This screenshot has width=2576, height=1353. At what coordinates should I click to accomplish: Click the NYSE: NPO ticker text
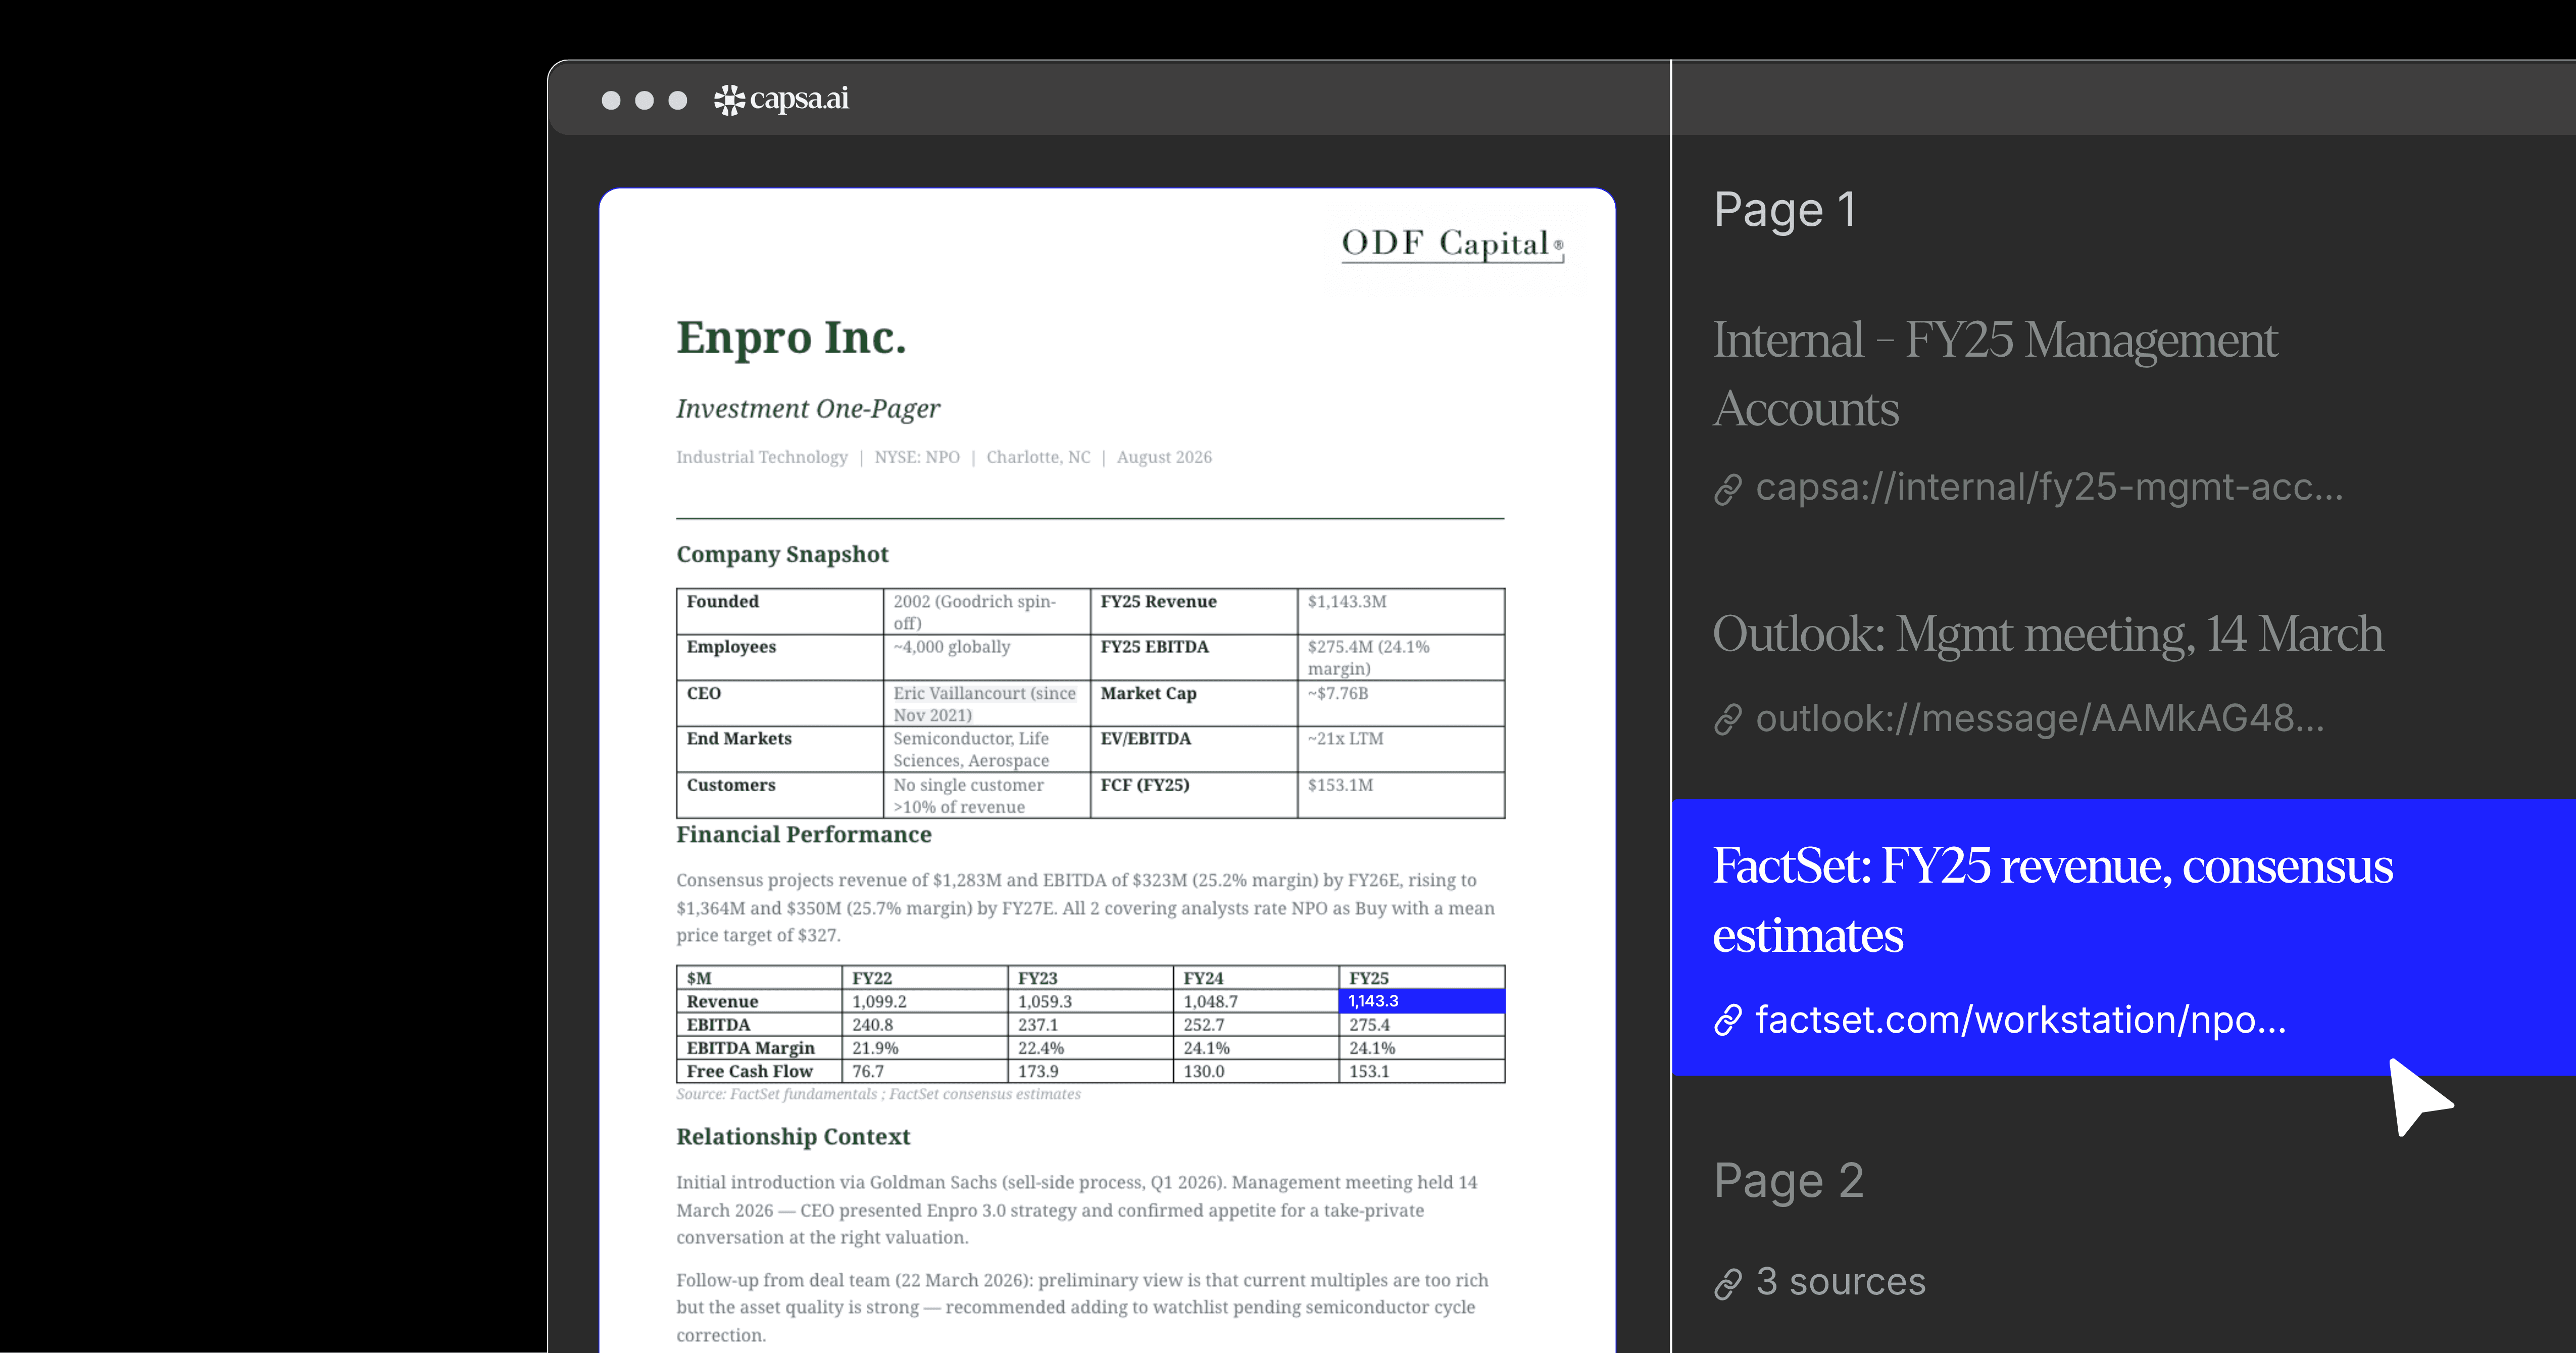917,457
